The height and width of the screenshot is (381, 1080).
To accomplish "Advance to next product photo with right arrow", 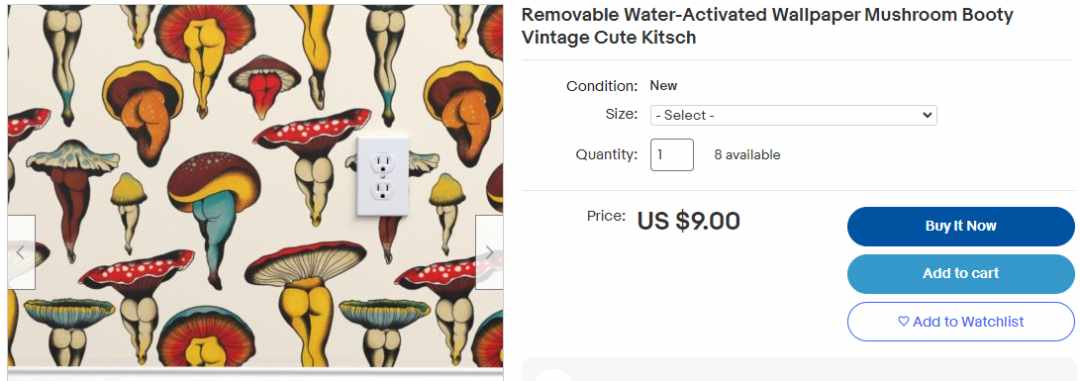I will 489,253.
